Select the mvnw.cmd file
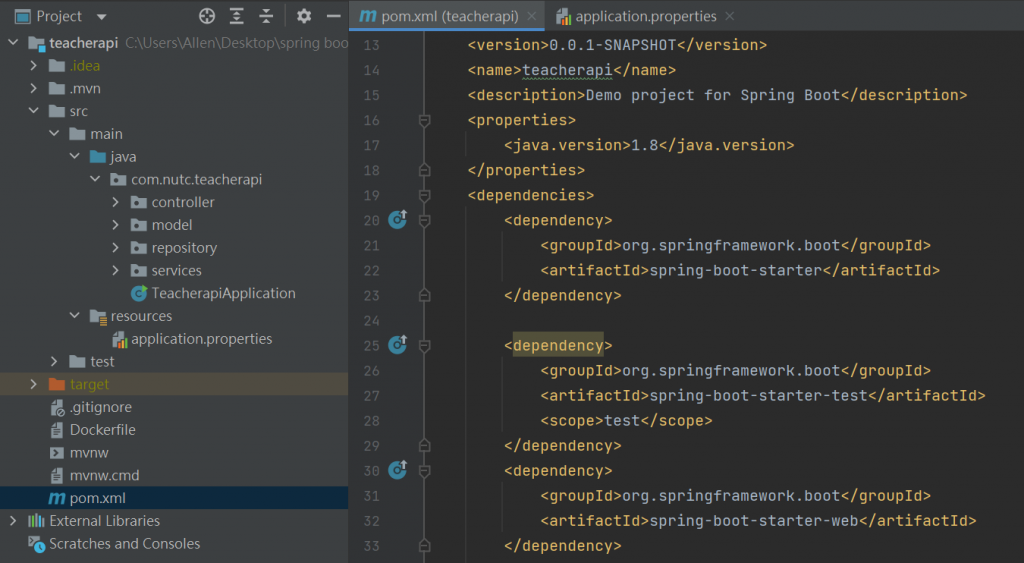 click(104, 475)
